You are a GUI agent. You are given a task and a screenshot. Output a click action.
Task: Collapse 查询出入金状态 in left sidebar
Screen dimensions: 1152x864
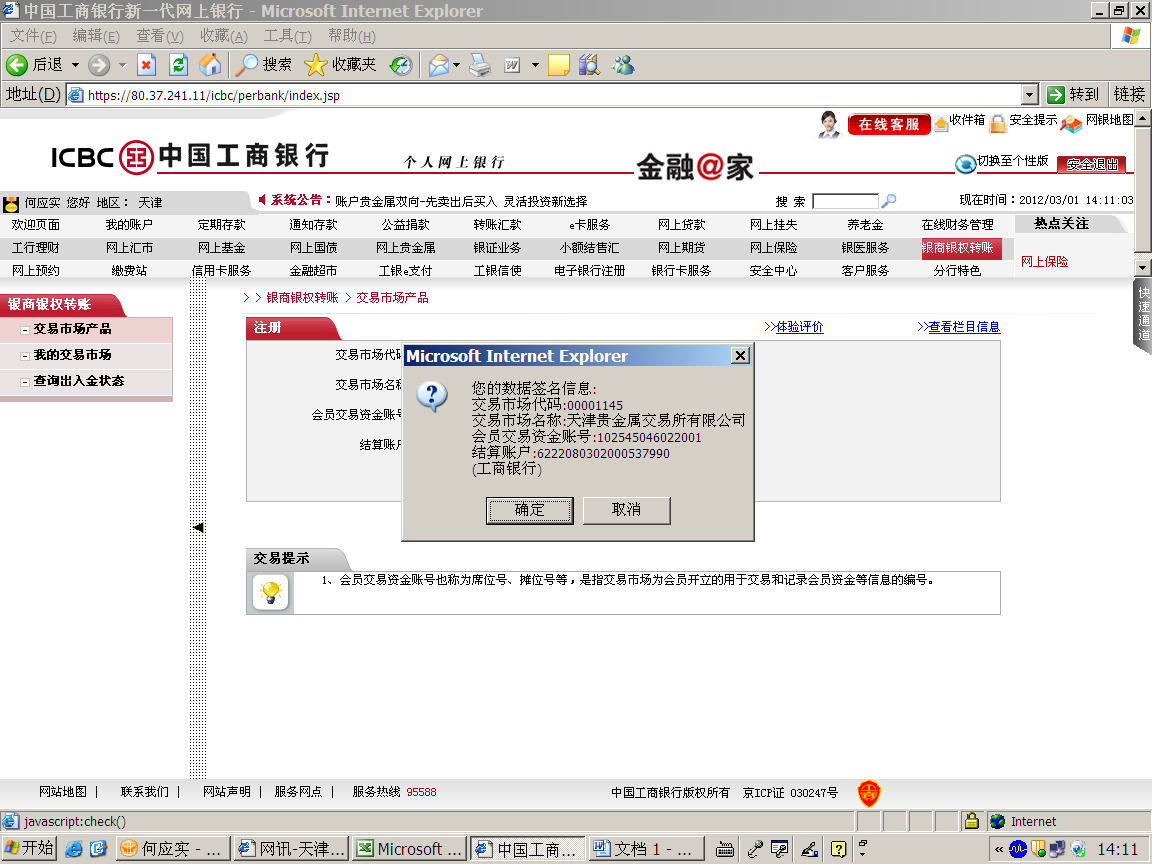(25, 382)
